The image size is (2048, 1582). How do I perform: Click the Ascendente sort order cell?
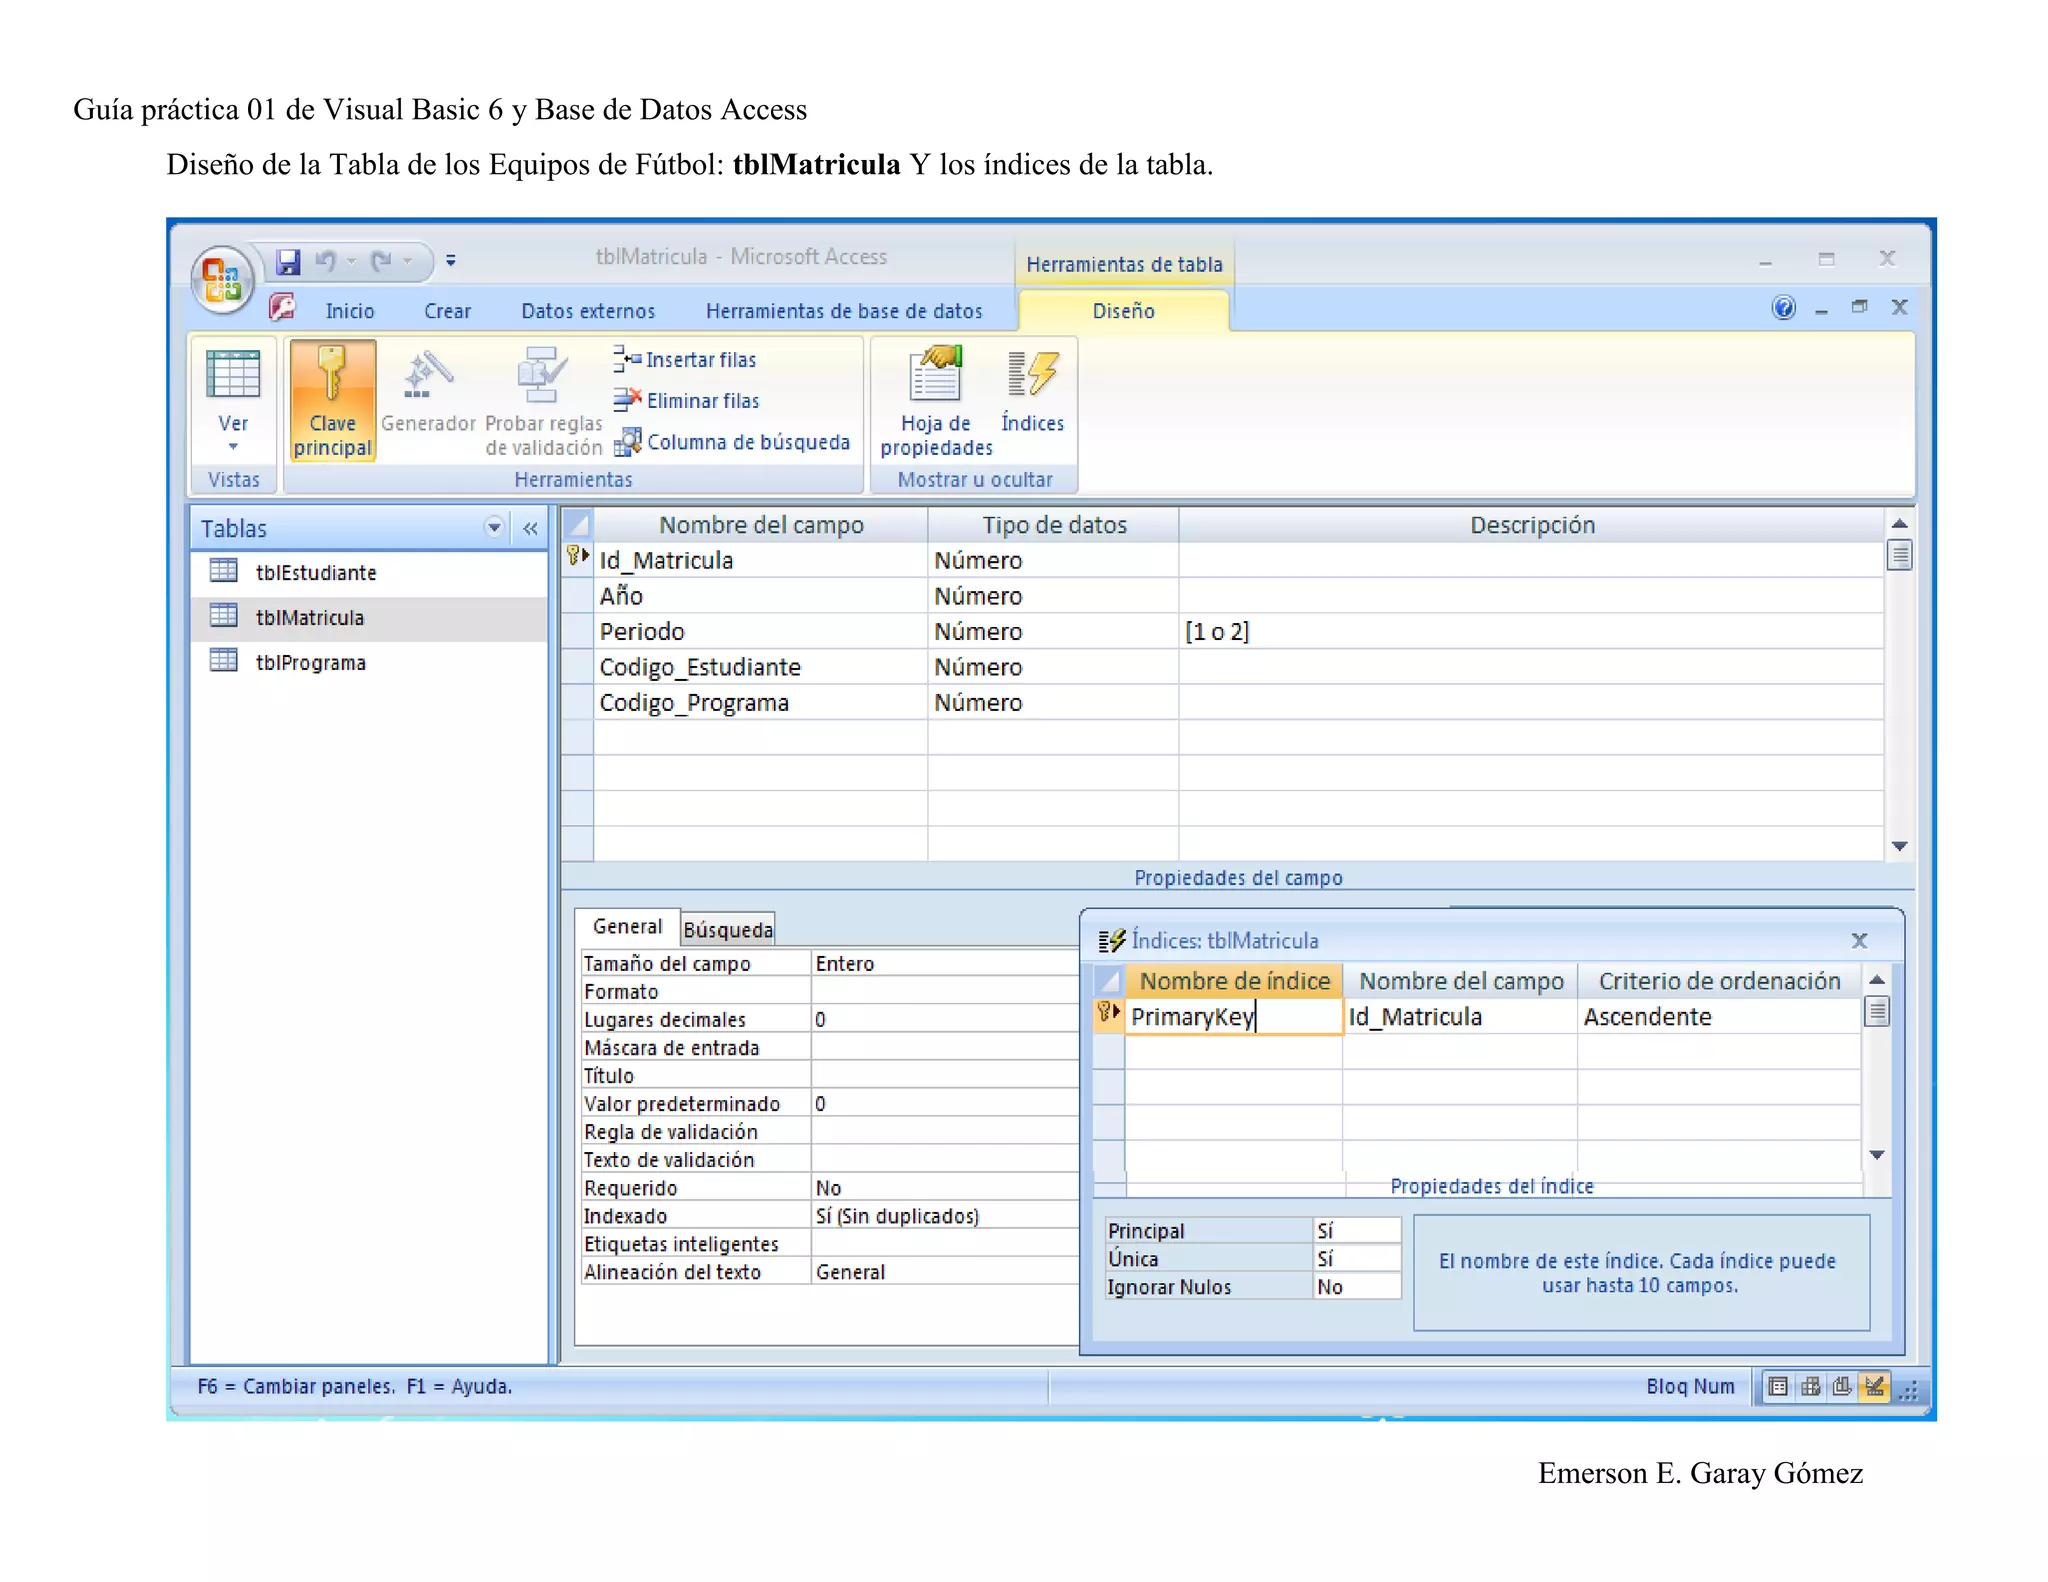coord(1718,1017)
